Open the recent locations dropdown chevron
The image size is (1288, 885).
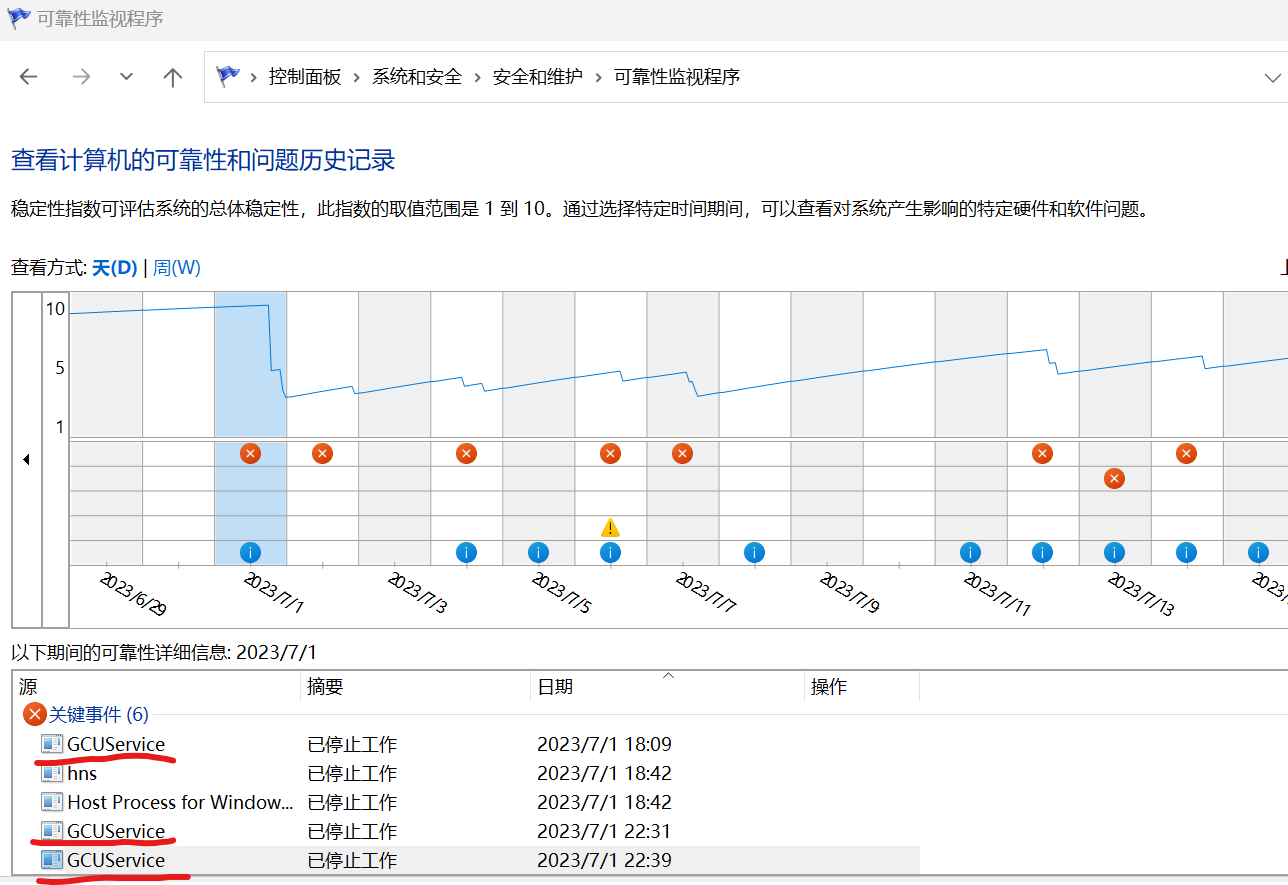click(x=126, y=77)
